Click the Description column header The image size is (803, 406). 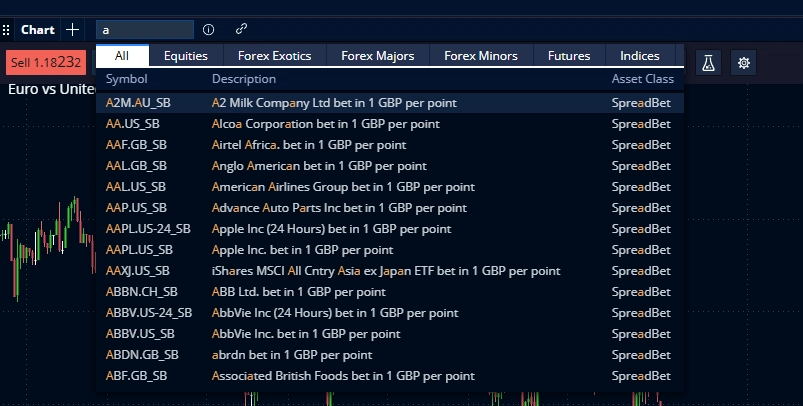point(244,79)
